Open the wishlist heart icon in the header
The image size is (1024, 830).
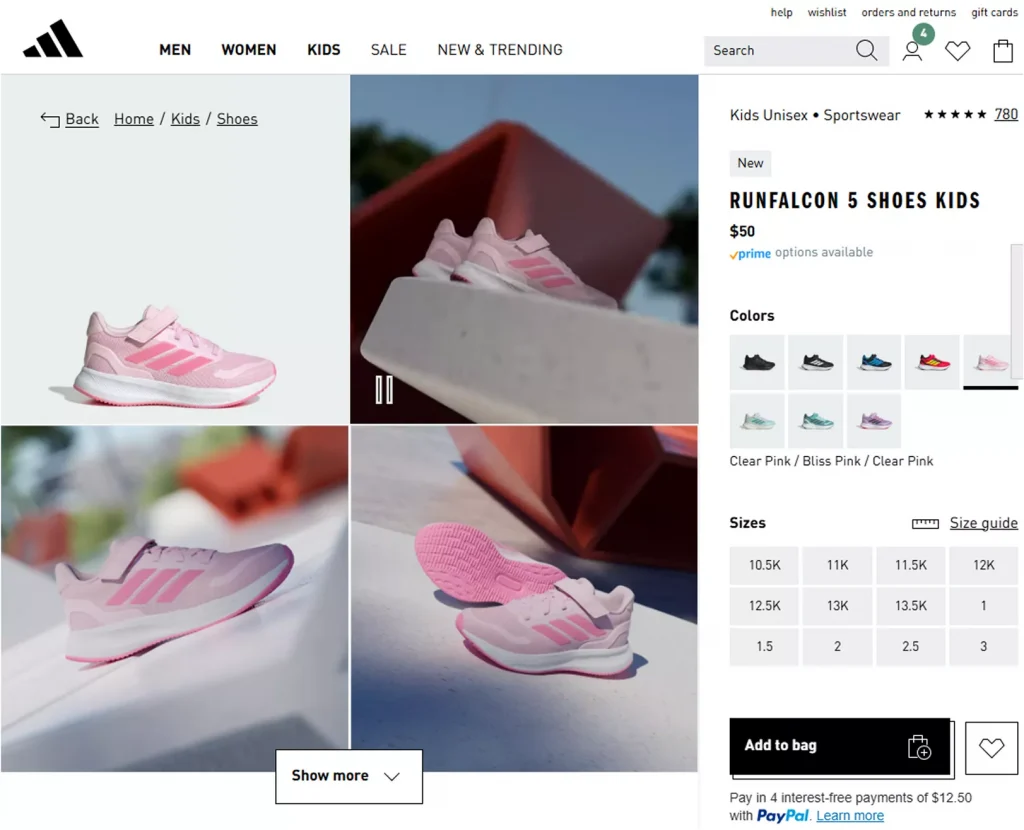click(x=957, y=50)
